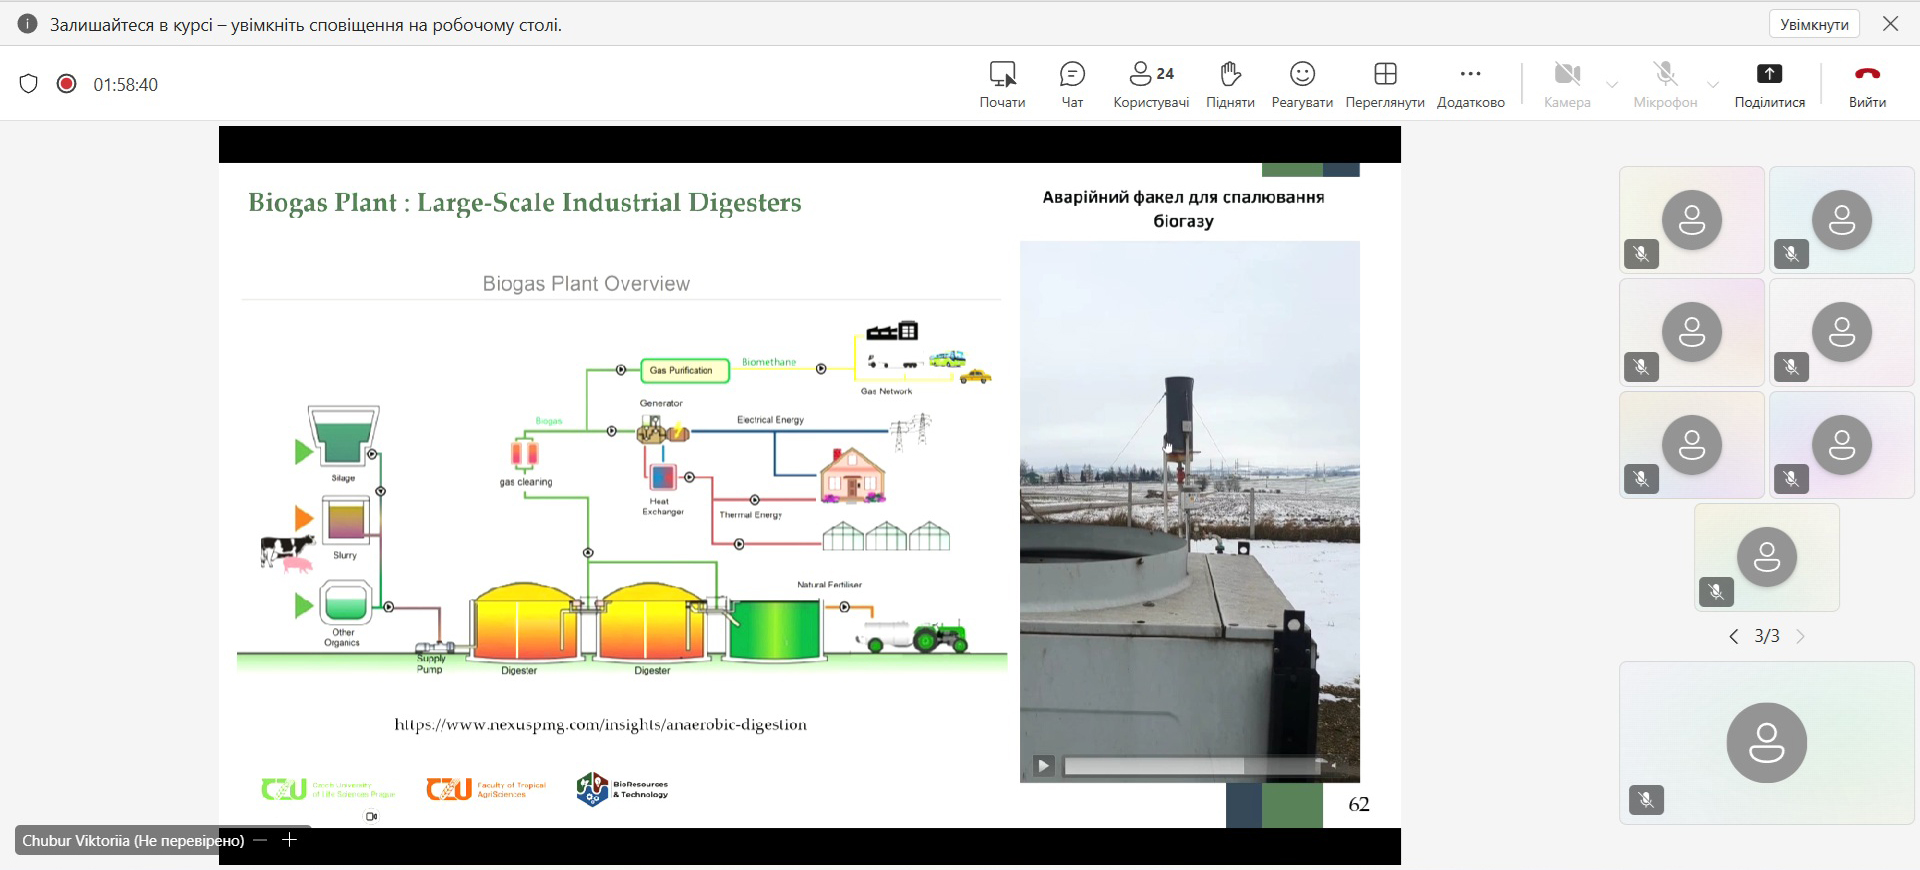Expand camera options dropdown arrow

point(1612,85)
